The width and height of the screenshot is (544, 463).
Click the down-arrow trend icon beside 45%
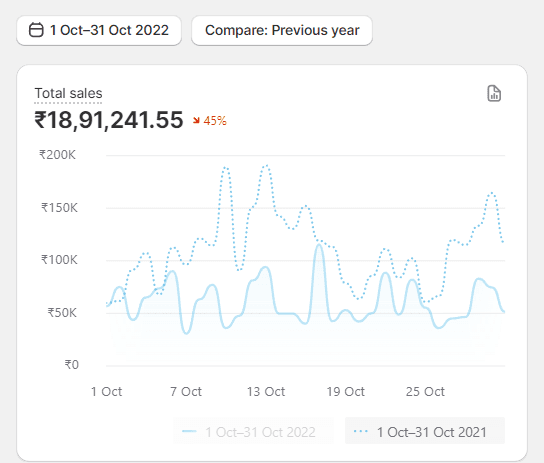click(x=196, y=121)
